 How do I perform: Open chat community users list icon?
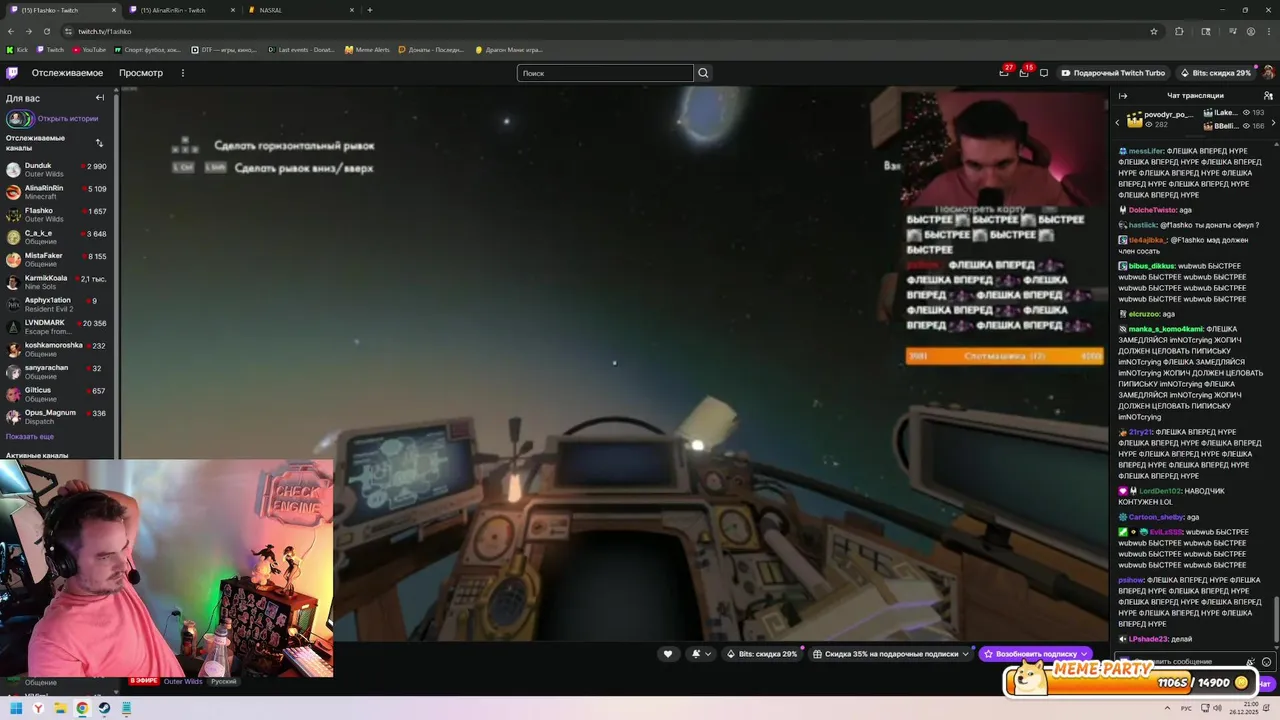click(x=1268, y=96)
